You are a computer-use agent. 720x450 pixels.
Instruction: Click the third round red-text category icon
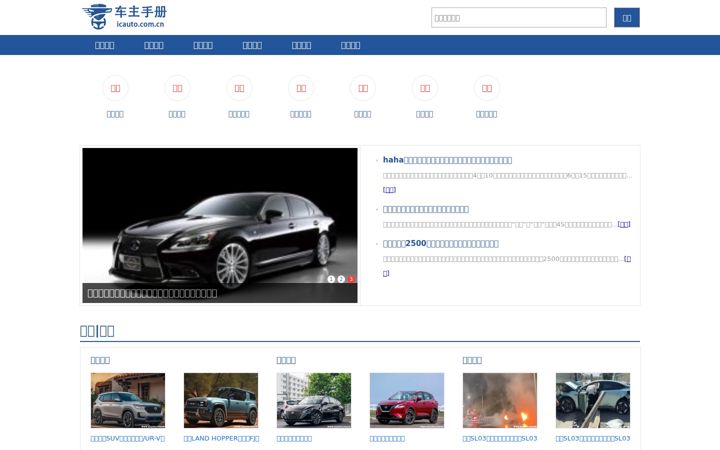coord(239,88)
